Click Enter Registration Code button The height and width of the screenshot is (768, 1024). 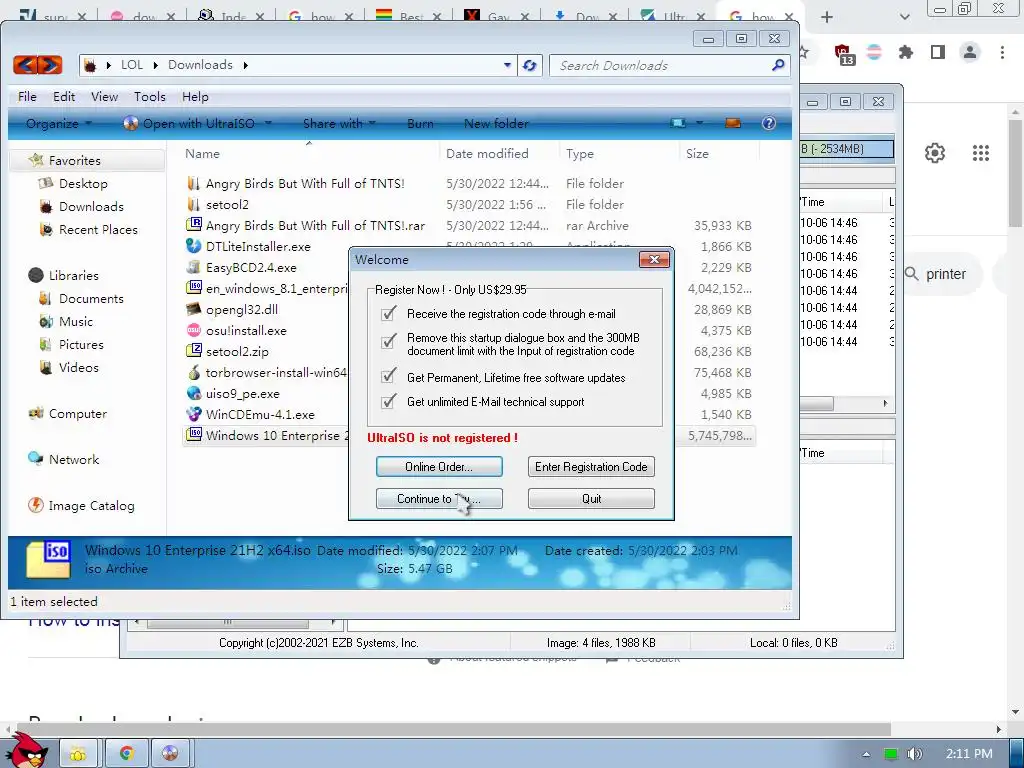click(x=591, y=466)
